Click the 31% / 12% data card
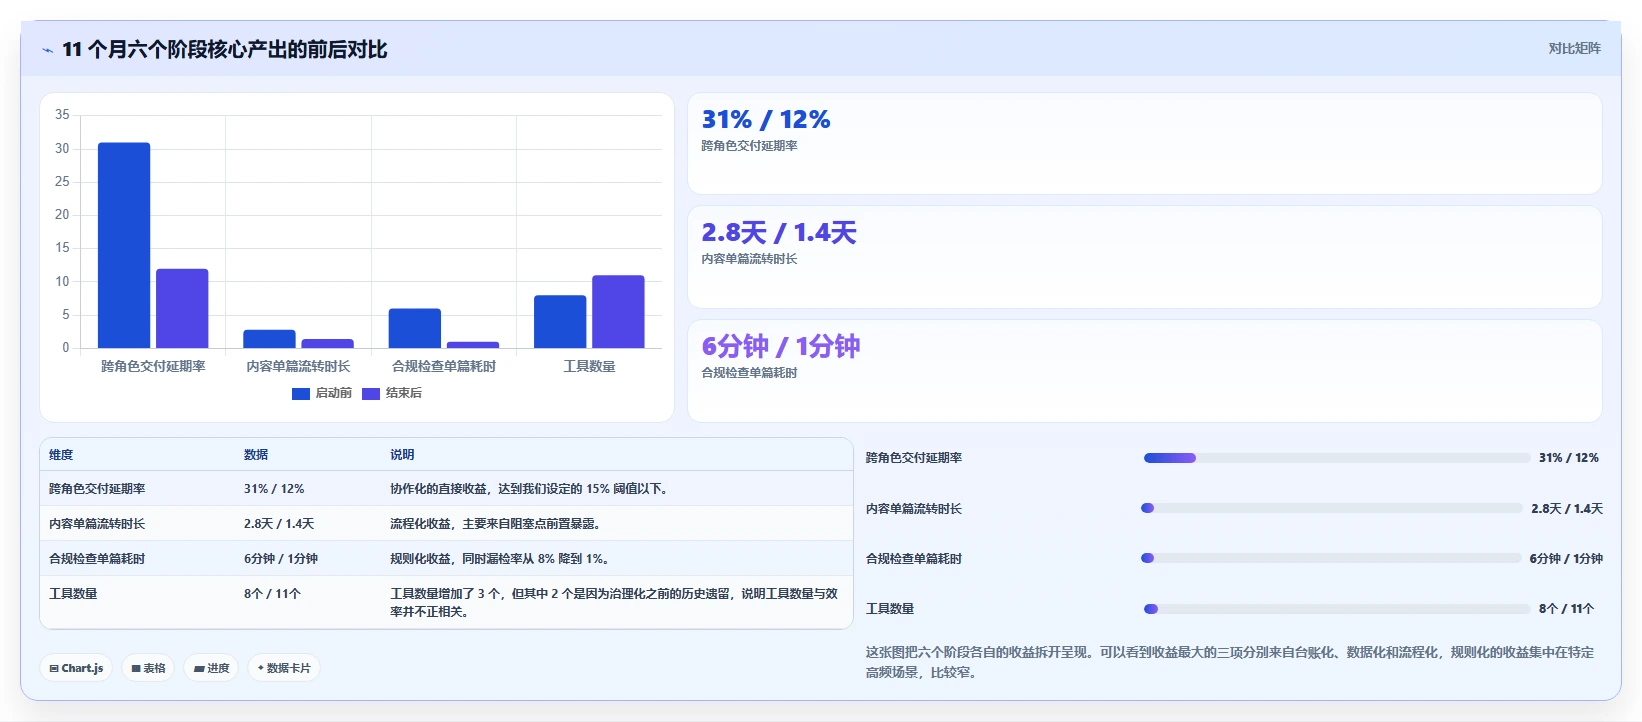1642x722 pixels. [x=1145, y=144]
